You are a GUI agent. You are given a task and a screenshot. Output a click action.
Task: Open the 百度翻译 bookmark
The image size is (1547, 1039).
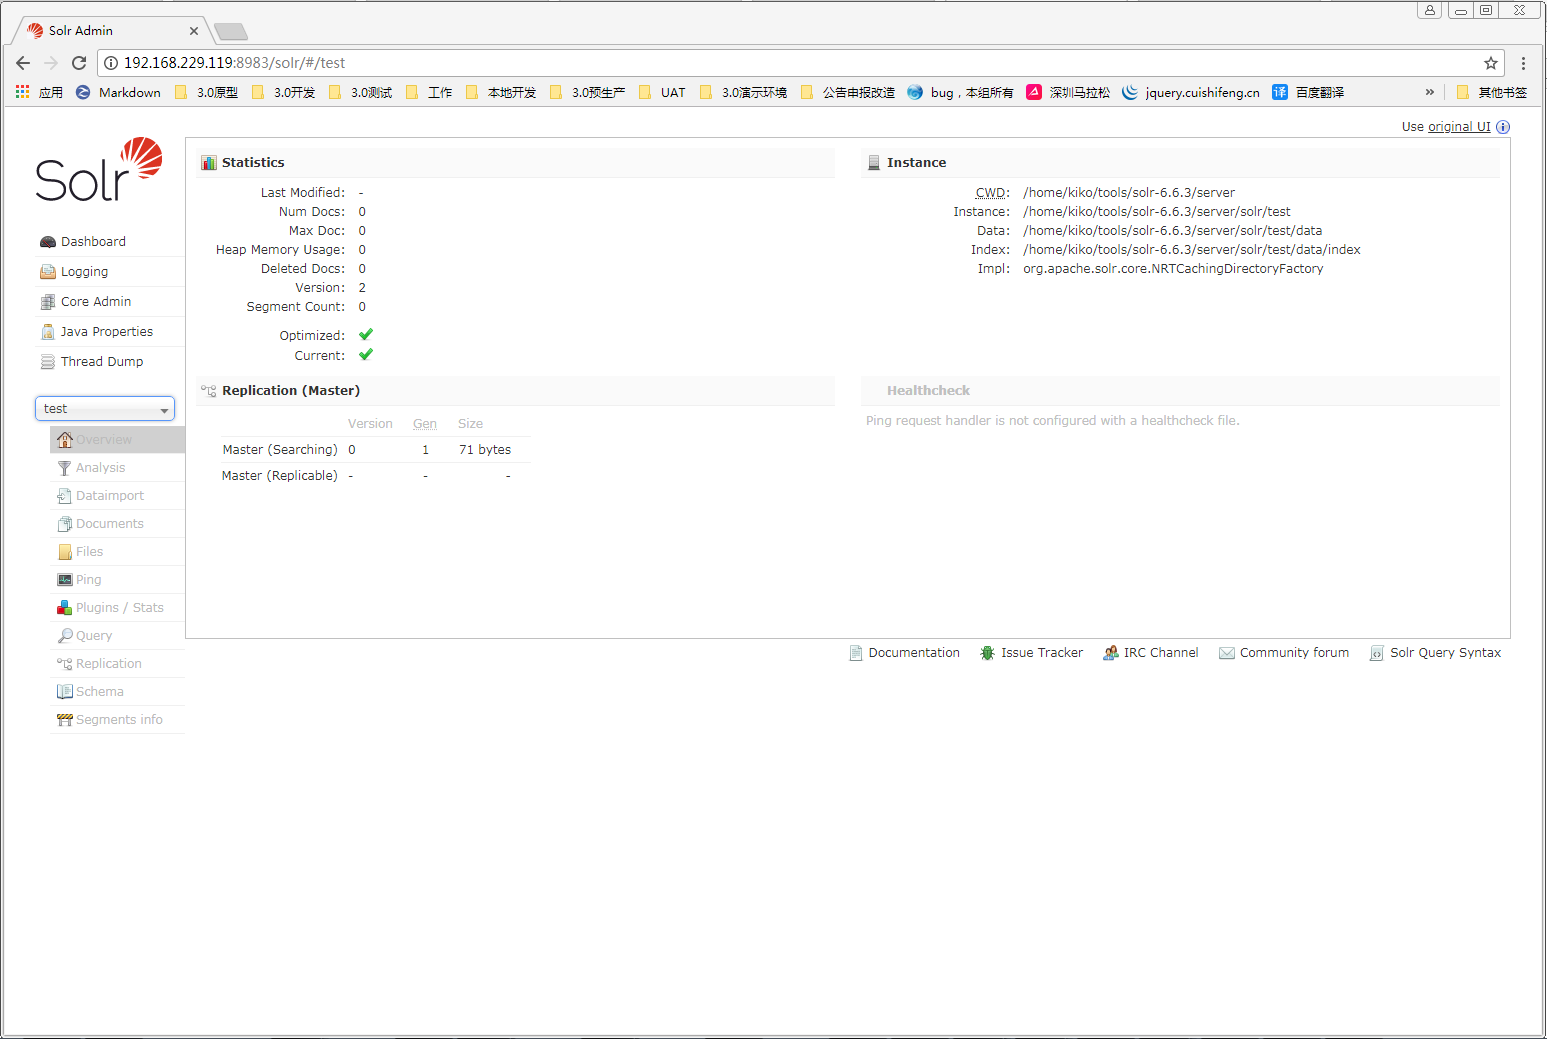pyautogui.click(x=1308, y=92)
